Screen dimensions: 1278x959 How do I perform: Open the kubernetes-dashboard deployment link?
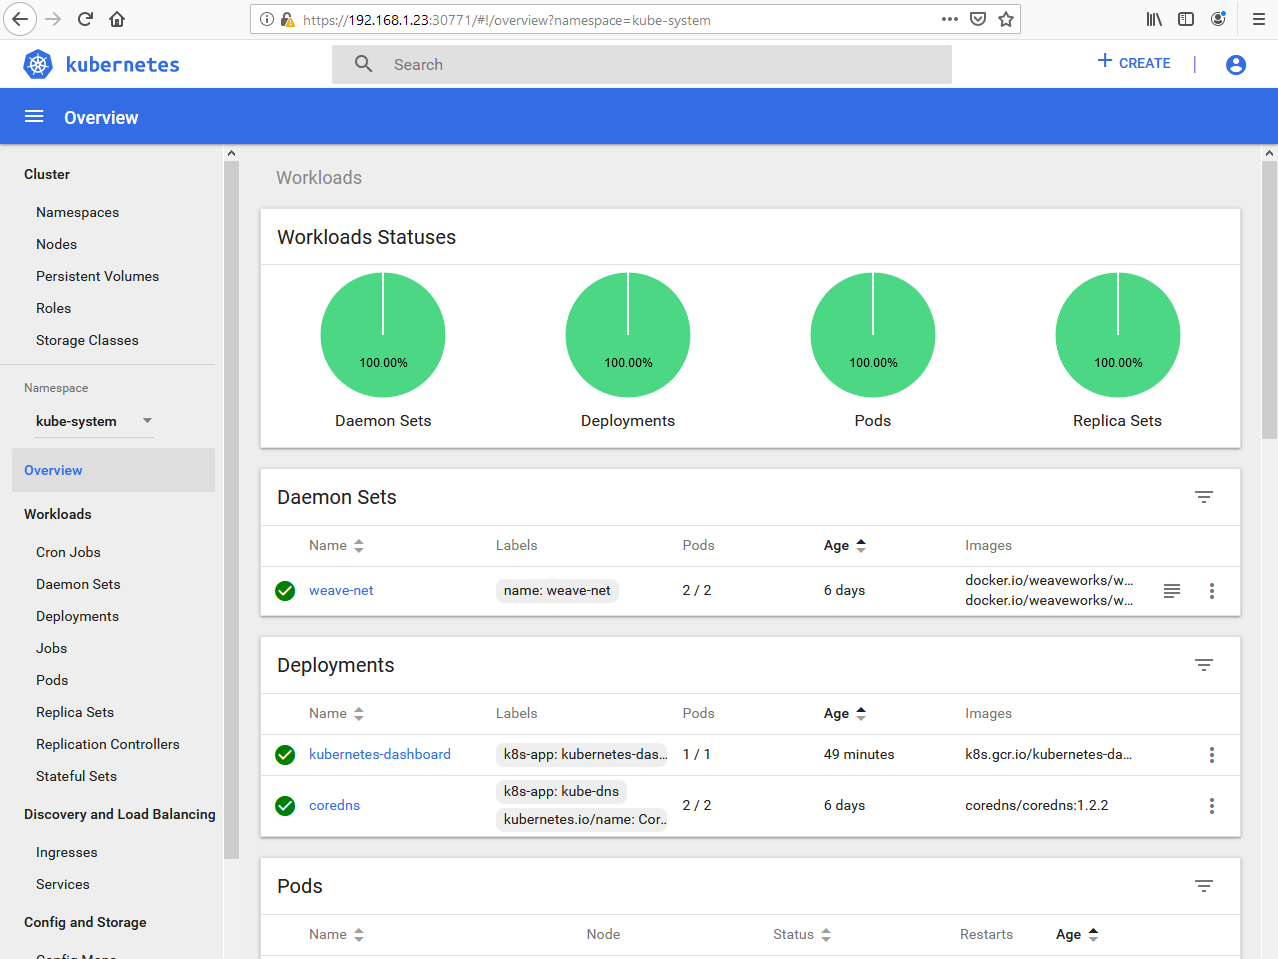click(380, 755)
